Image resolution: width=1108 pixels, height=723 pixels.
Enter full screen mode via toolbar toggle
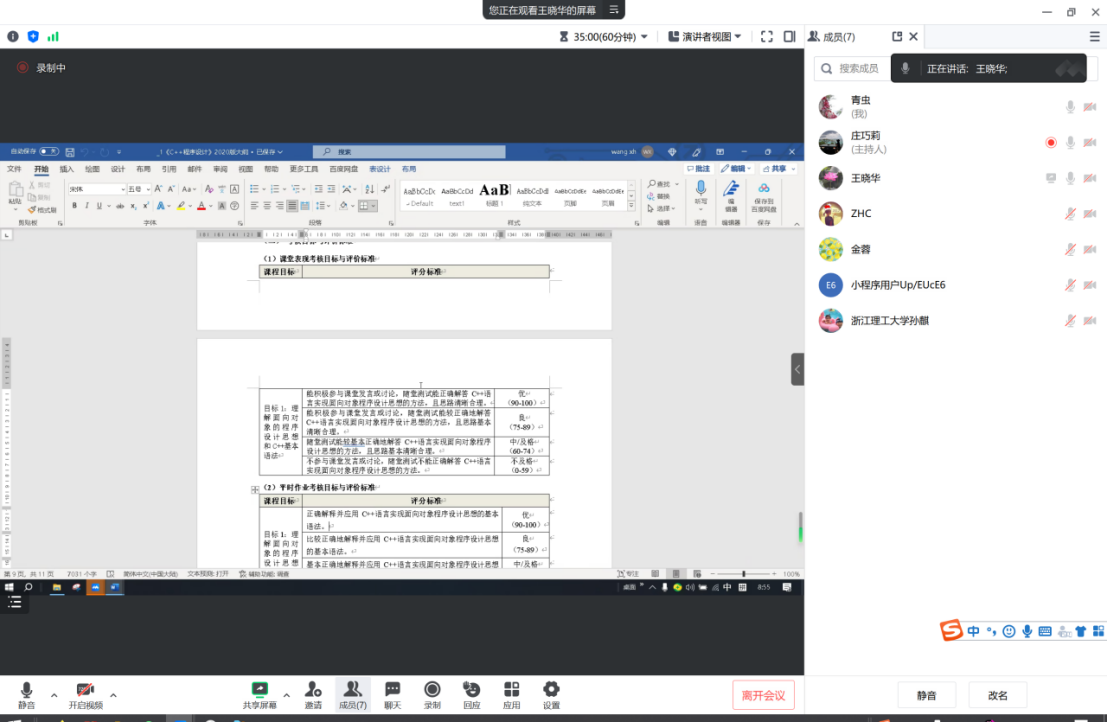pyautogui.click(x=767, y=37)
